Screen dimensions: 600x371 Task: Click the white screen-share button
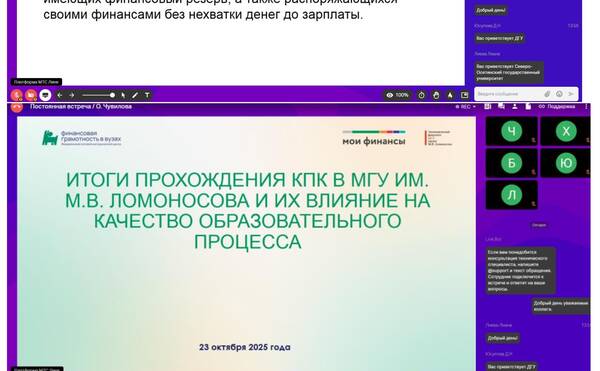[x=45, y=95]
